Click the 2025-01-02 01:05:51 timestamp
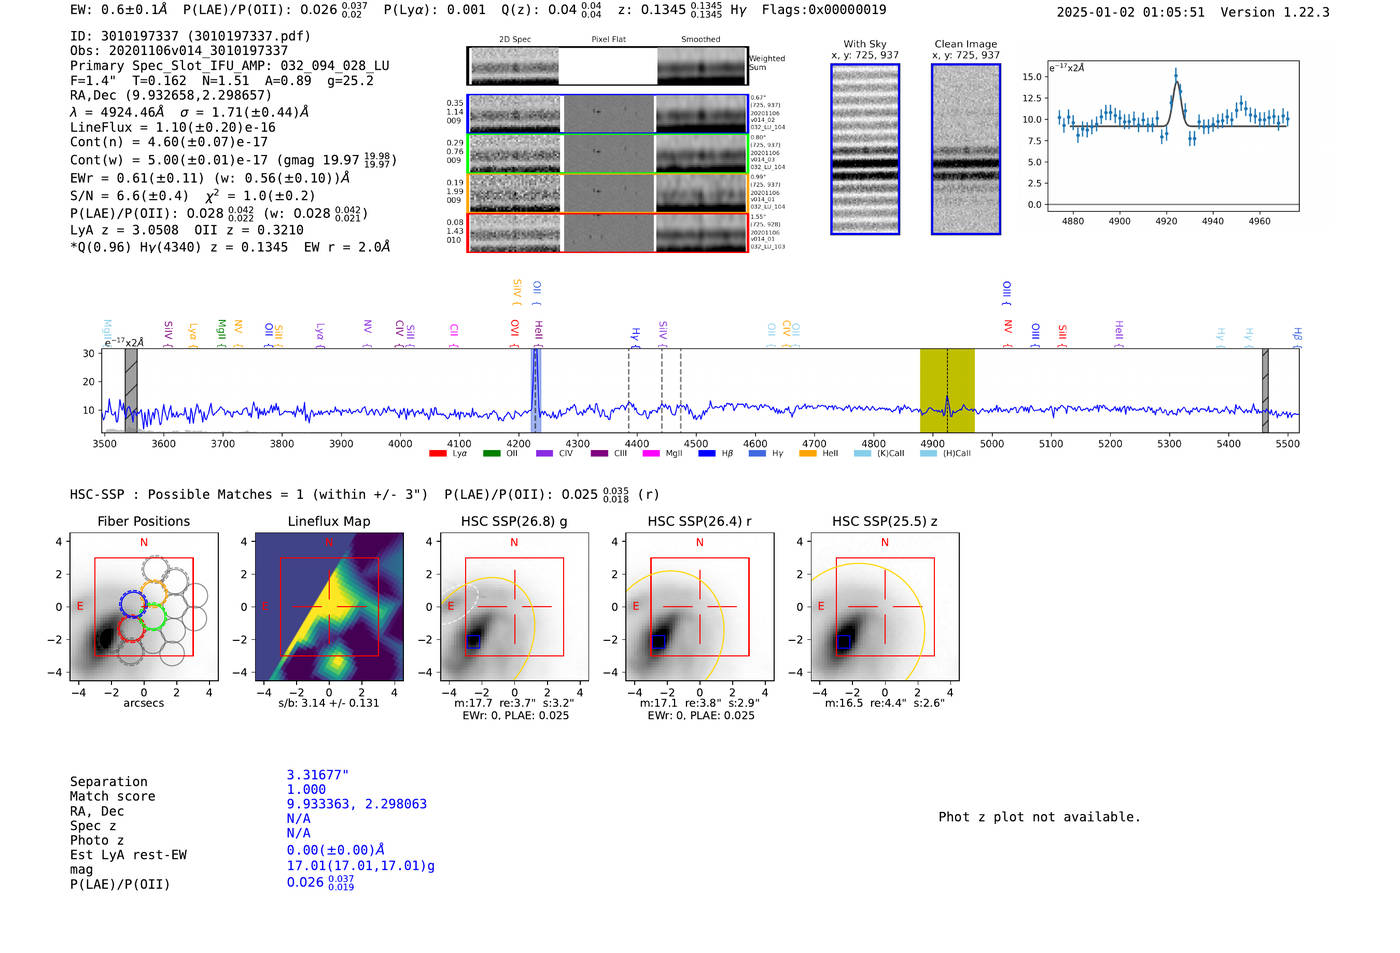The width and height of the screenshot is (1400, 953). pyautogui.click(x=1131, y=12)
